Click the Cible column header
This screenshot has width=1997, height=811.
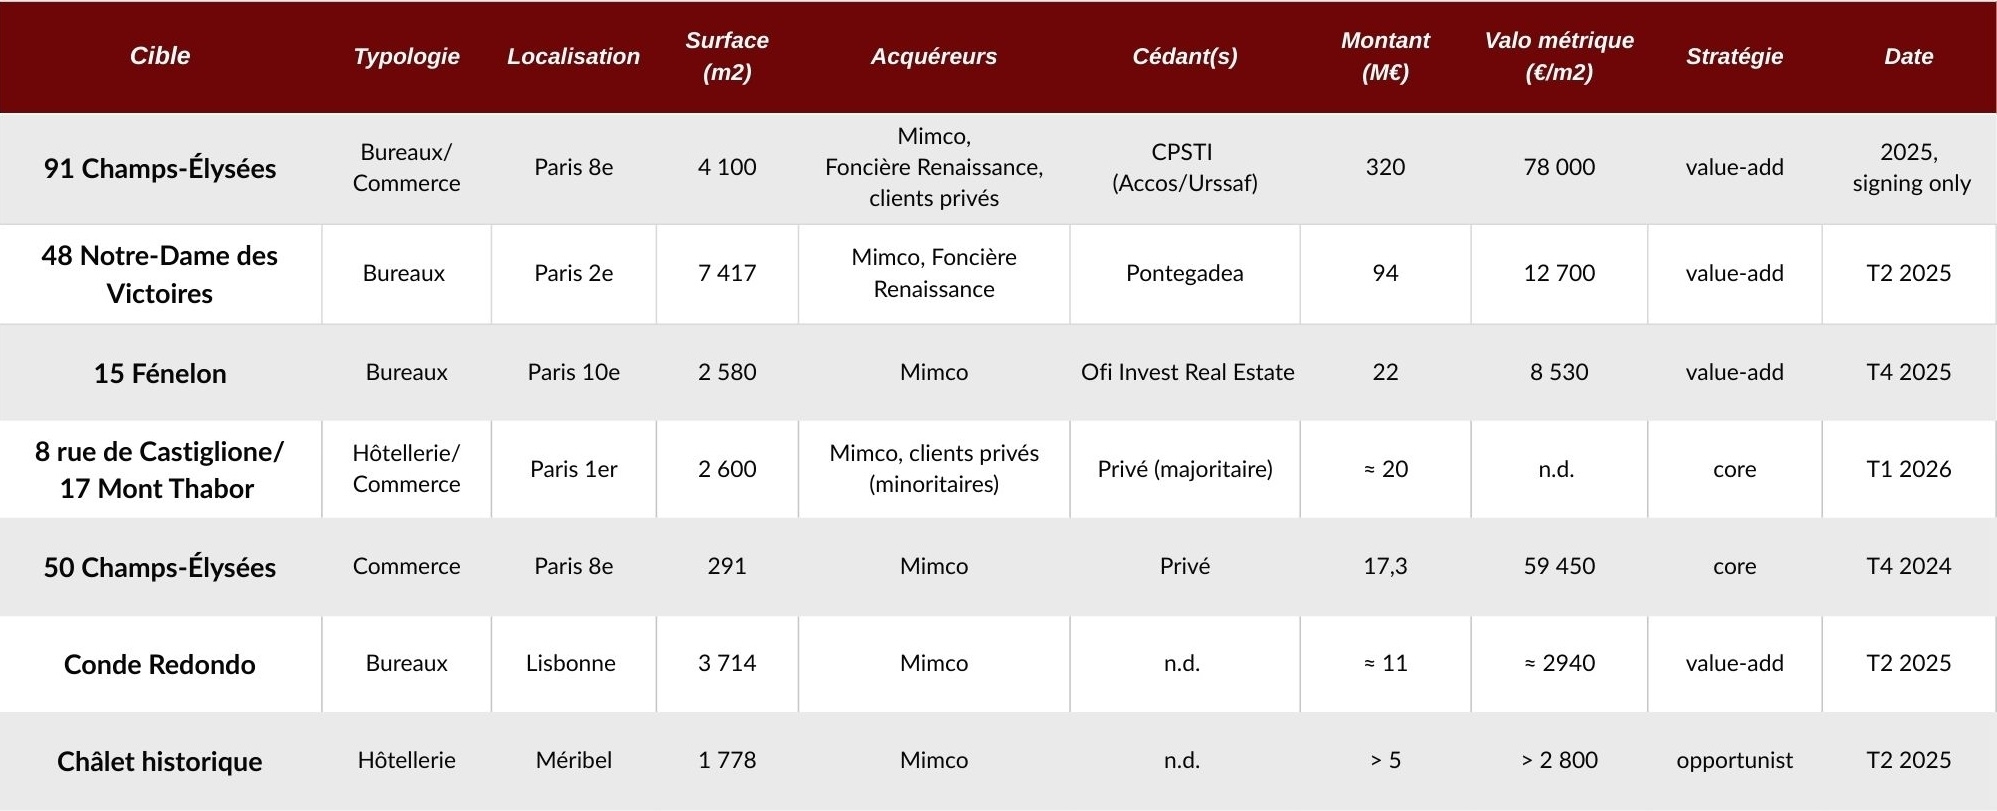[x=160, y=56]
